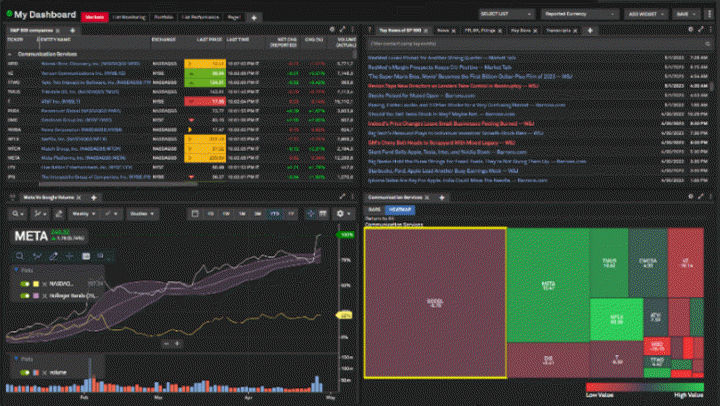Select the Heatmap view button
The height and width of the screenshot is (406, 720).
click(x=399, y=209)
